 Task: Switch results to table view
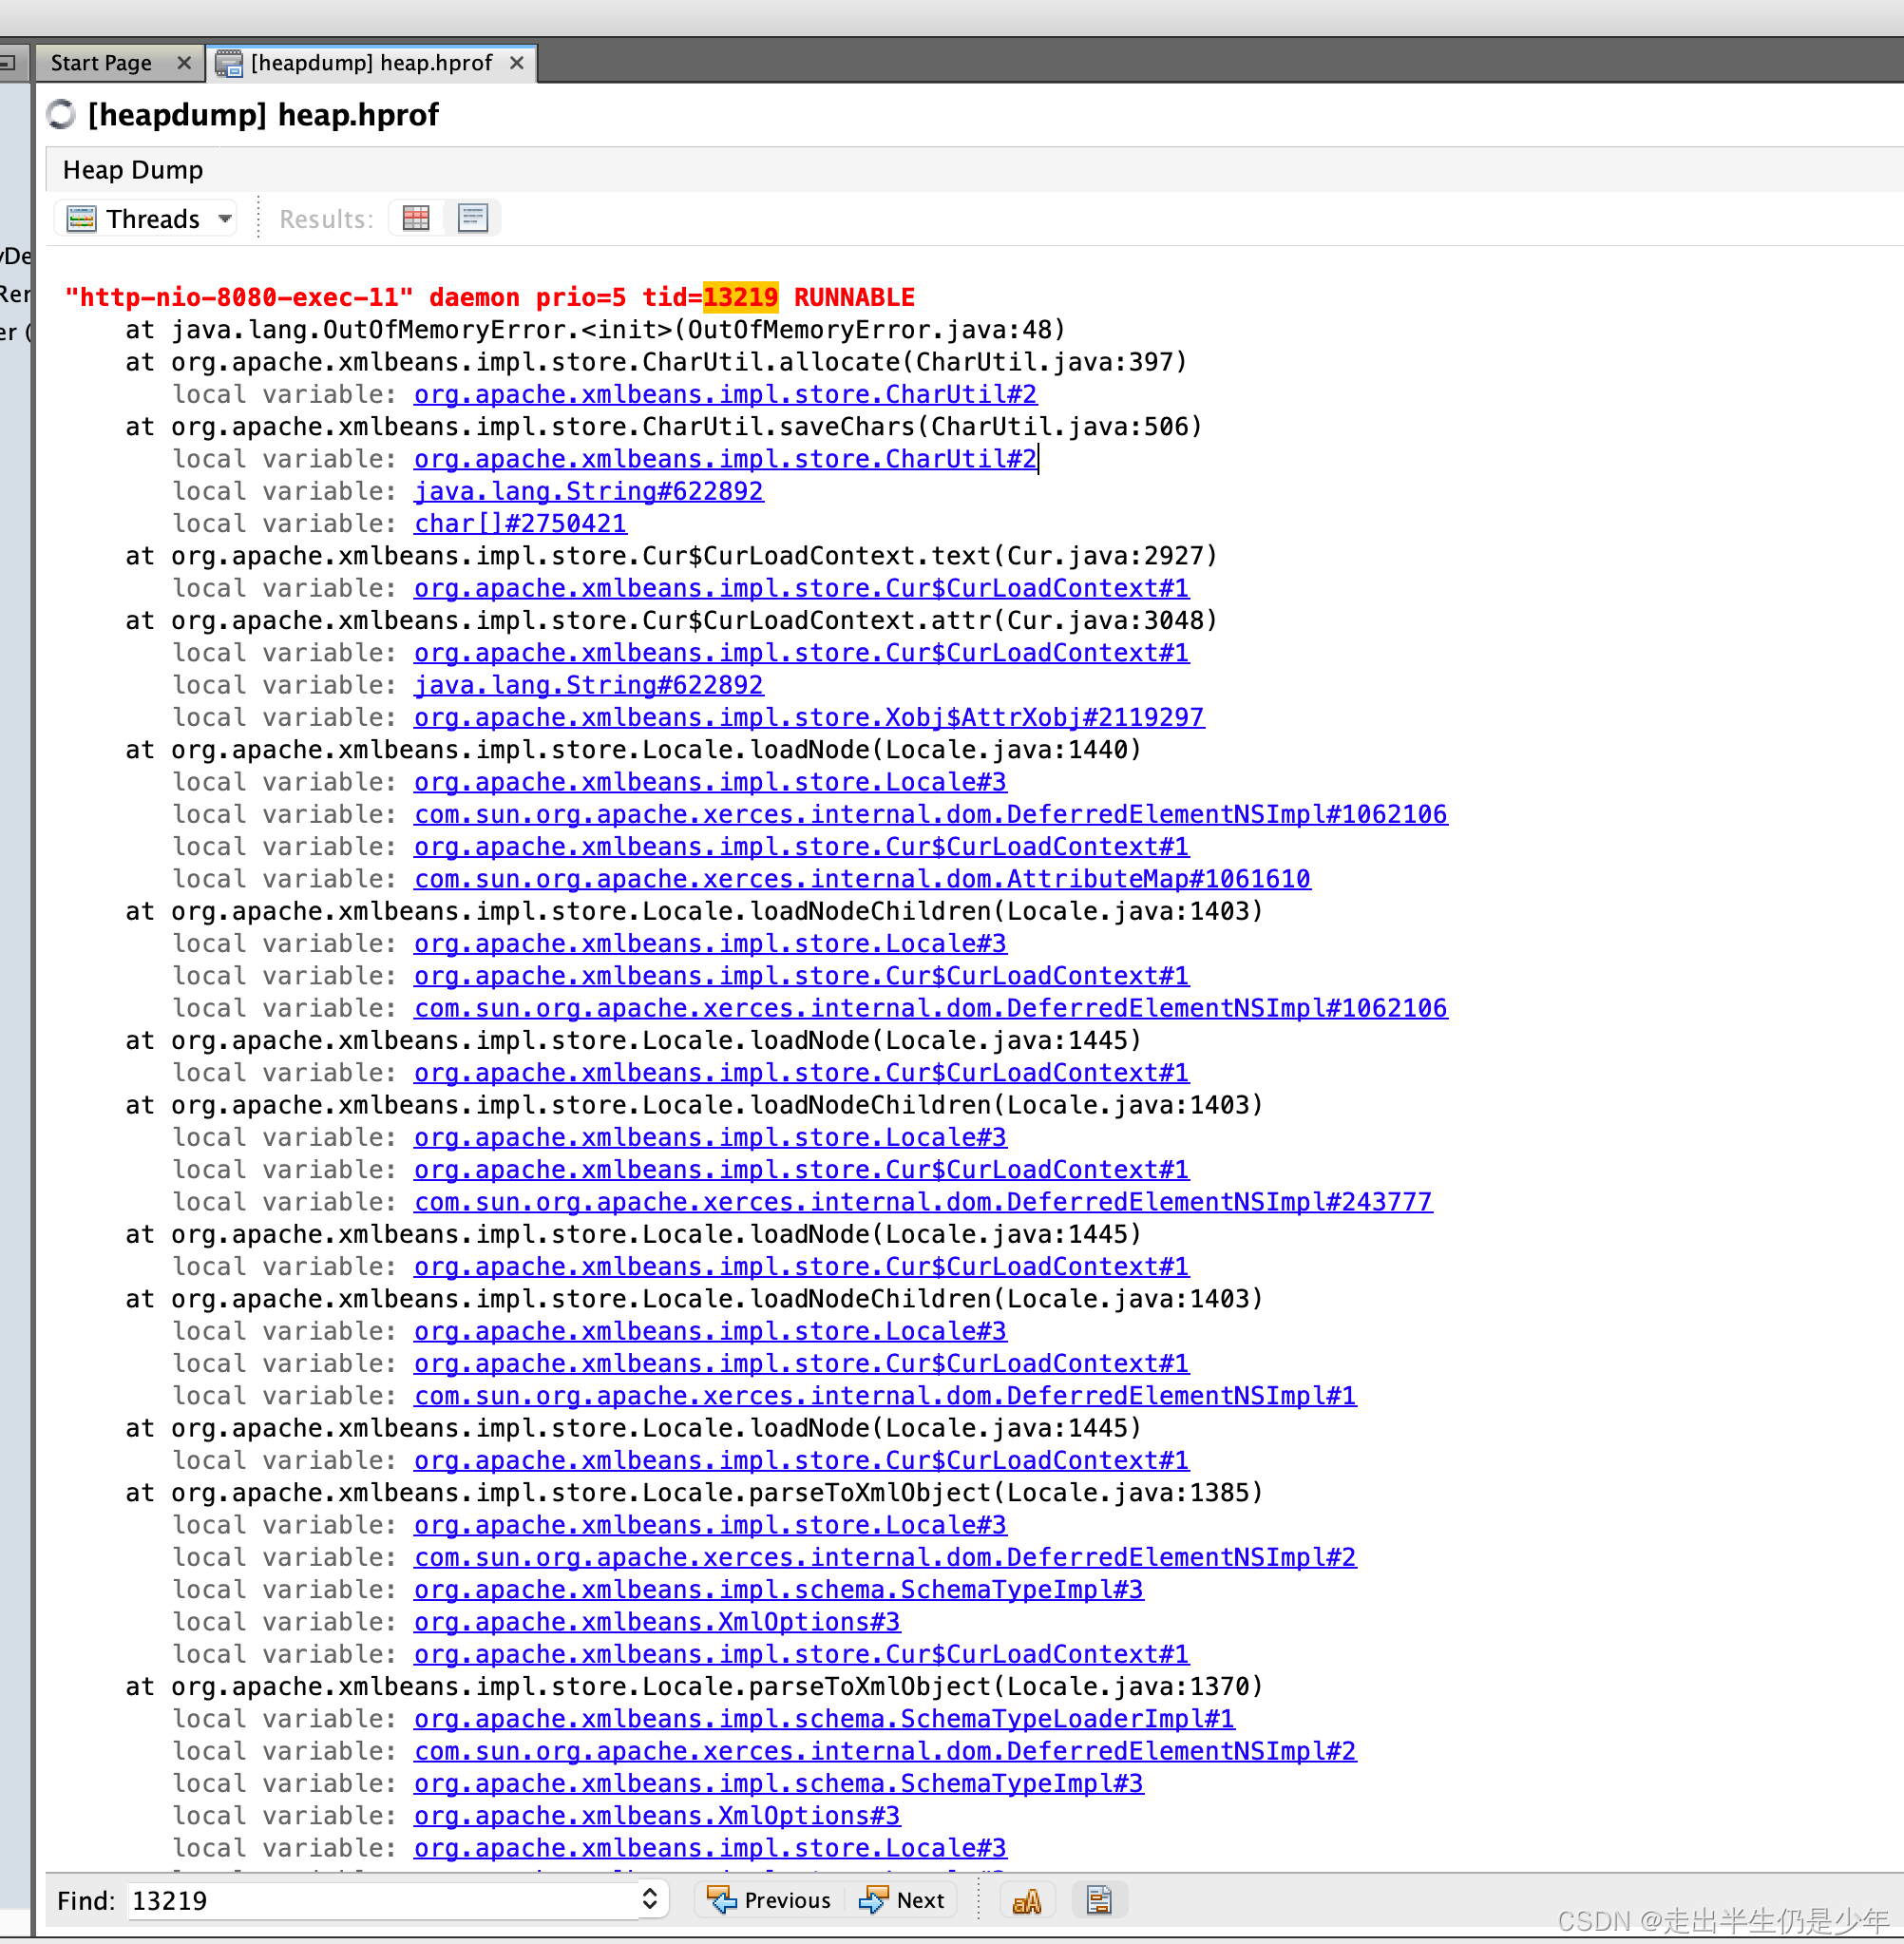point(416,218)
